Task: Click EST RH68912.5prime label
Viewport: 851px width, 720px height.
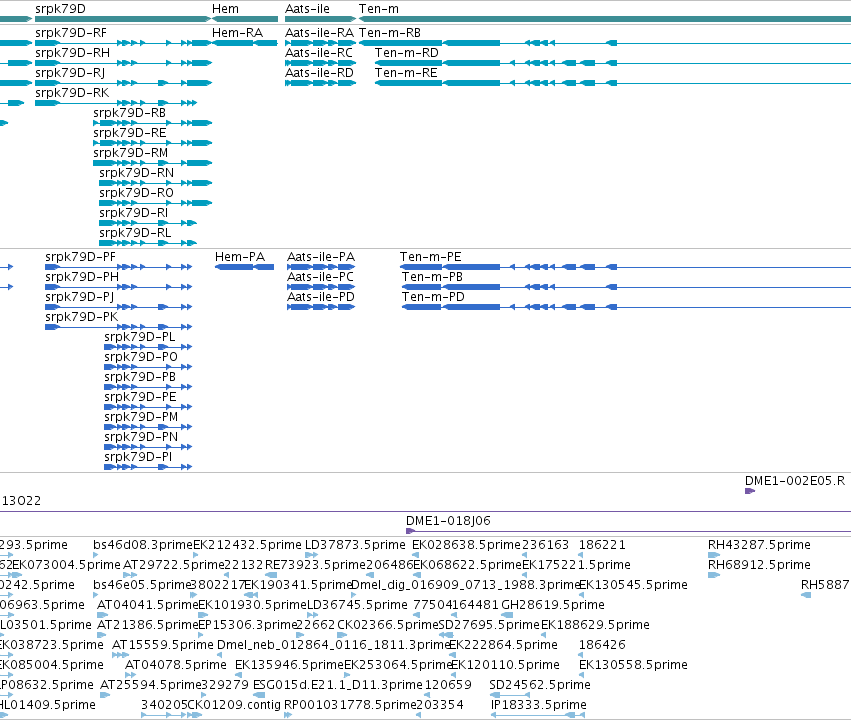Action: tap(759, 565)
